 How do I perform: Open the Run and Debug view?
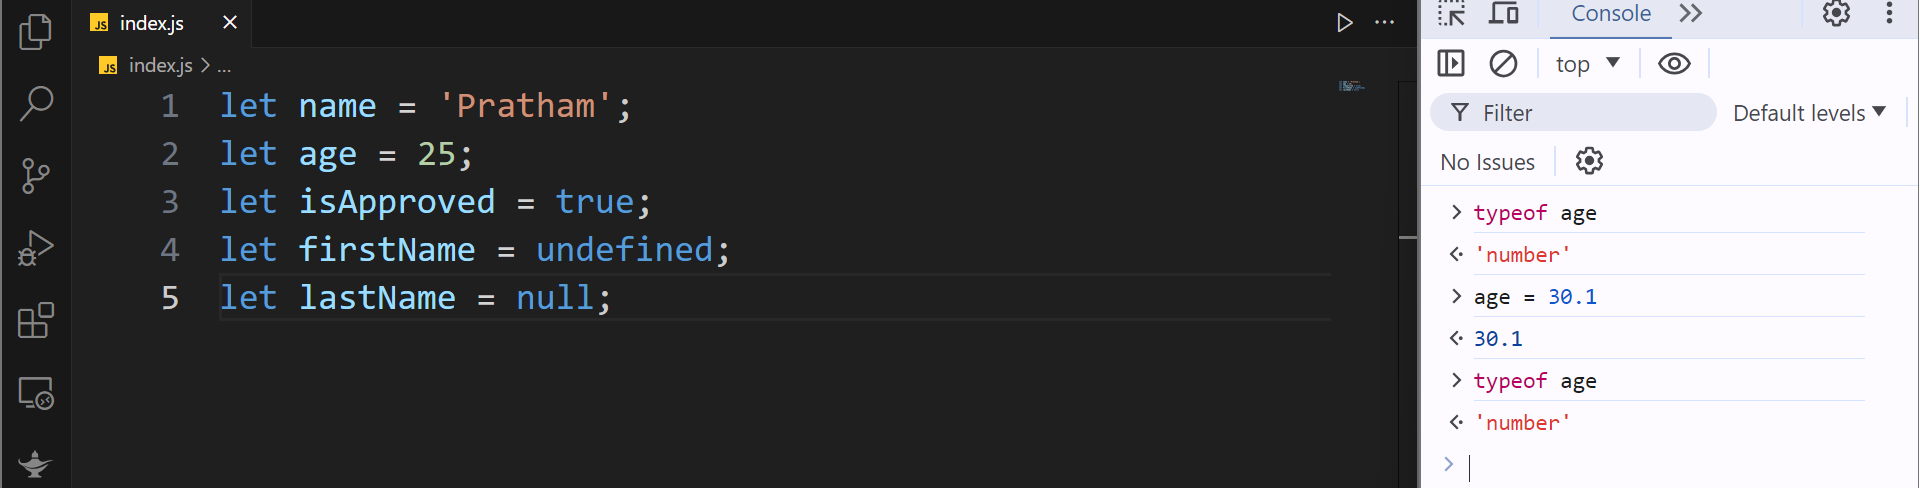pyautogui.click(x=36, y=248)
